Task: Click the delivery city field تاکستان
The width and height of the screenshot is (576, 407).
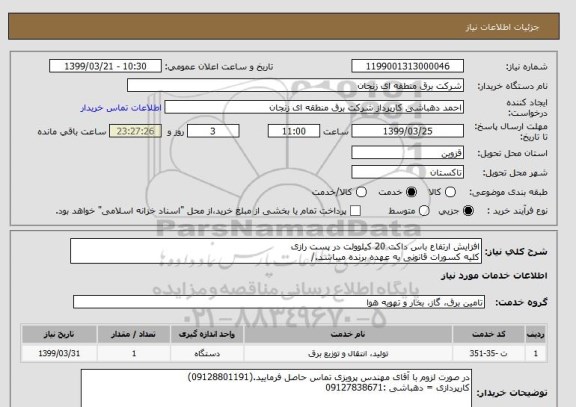Action: (x=407, y=172)
